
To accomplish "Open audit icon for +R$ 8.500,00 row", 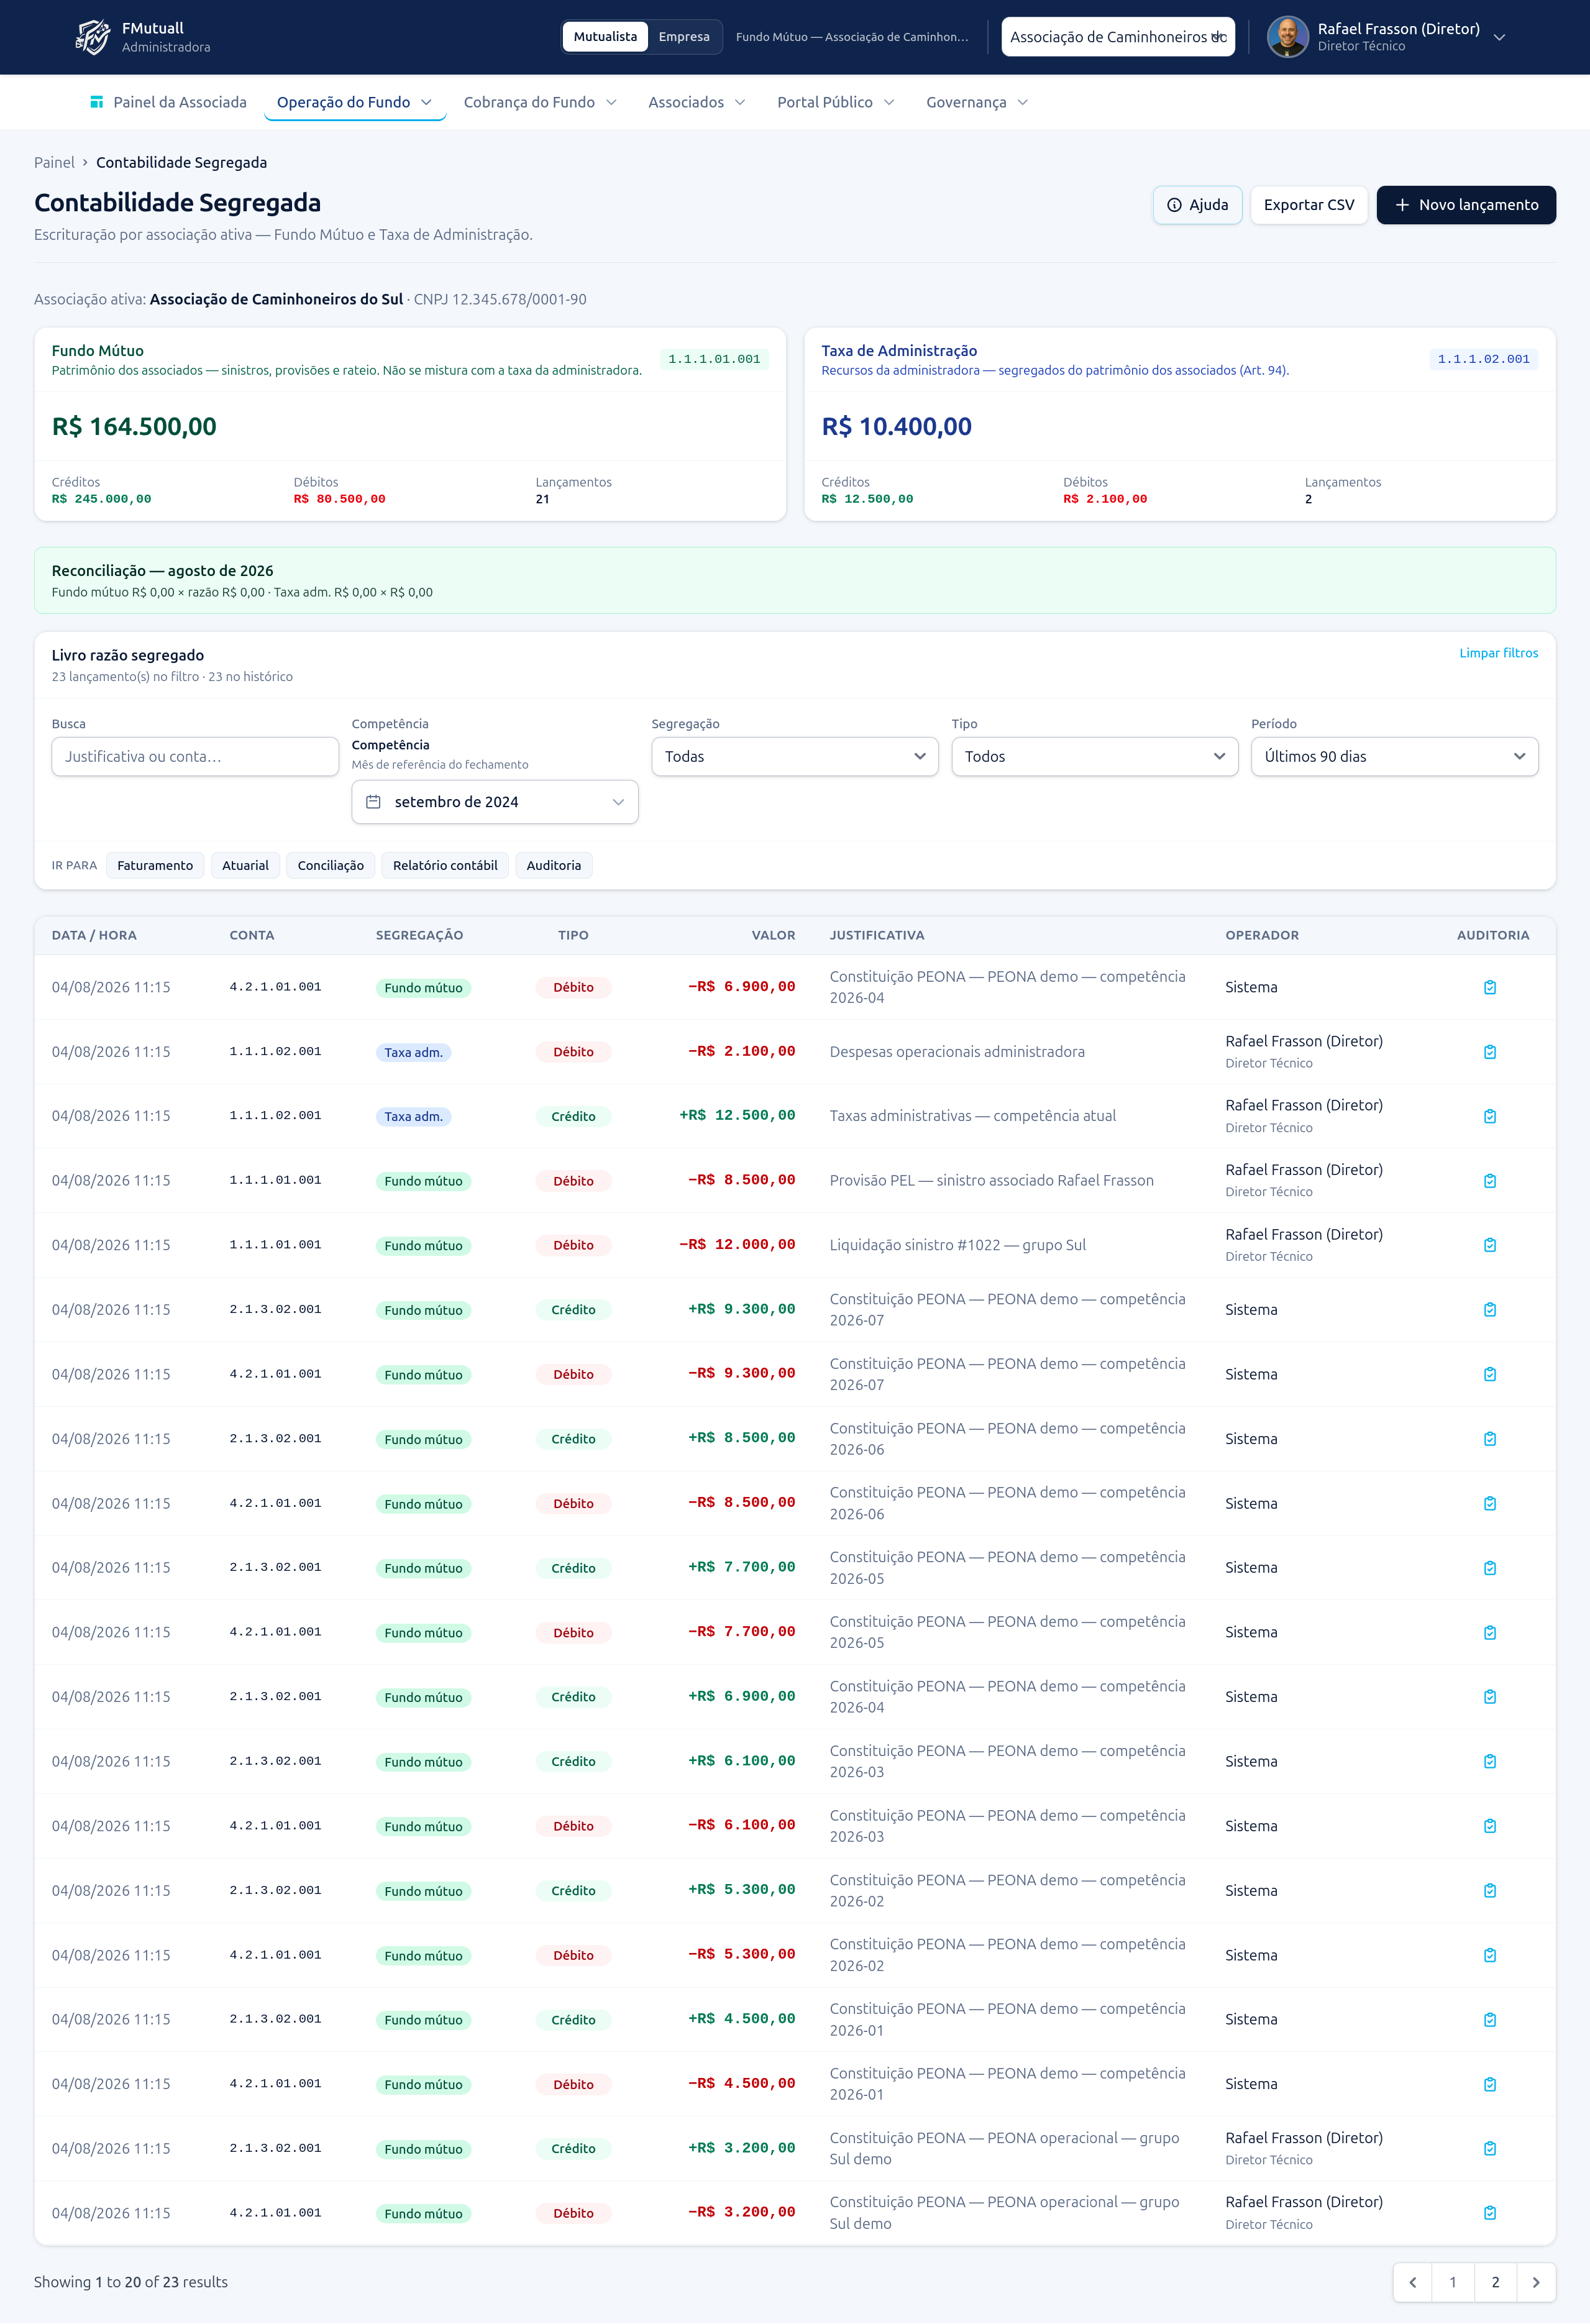I will (x=1490, y=1439).
